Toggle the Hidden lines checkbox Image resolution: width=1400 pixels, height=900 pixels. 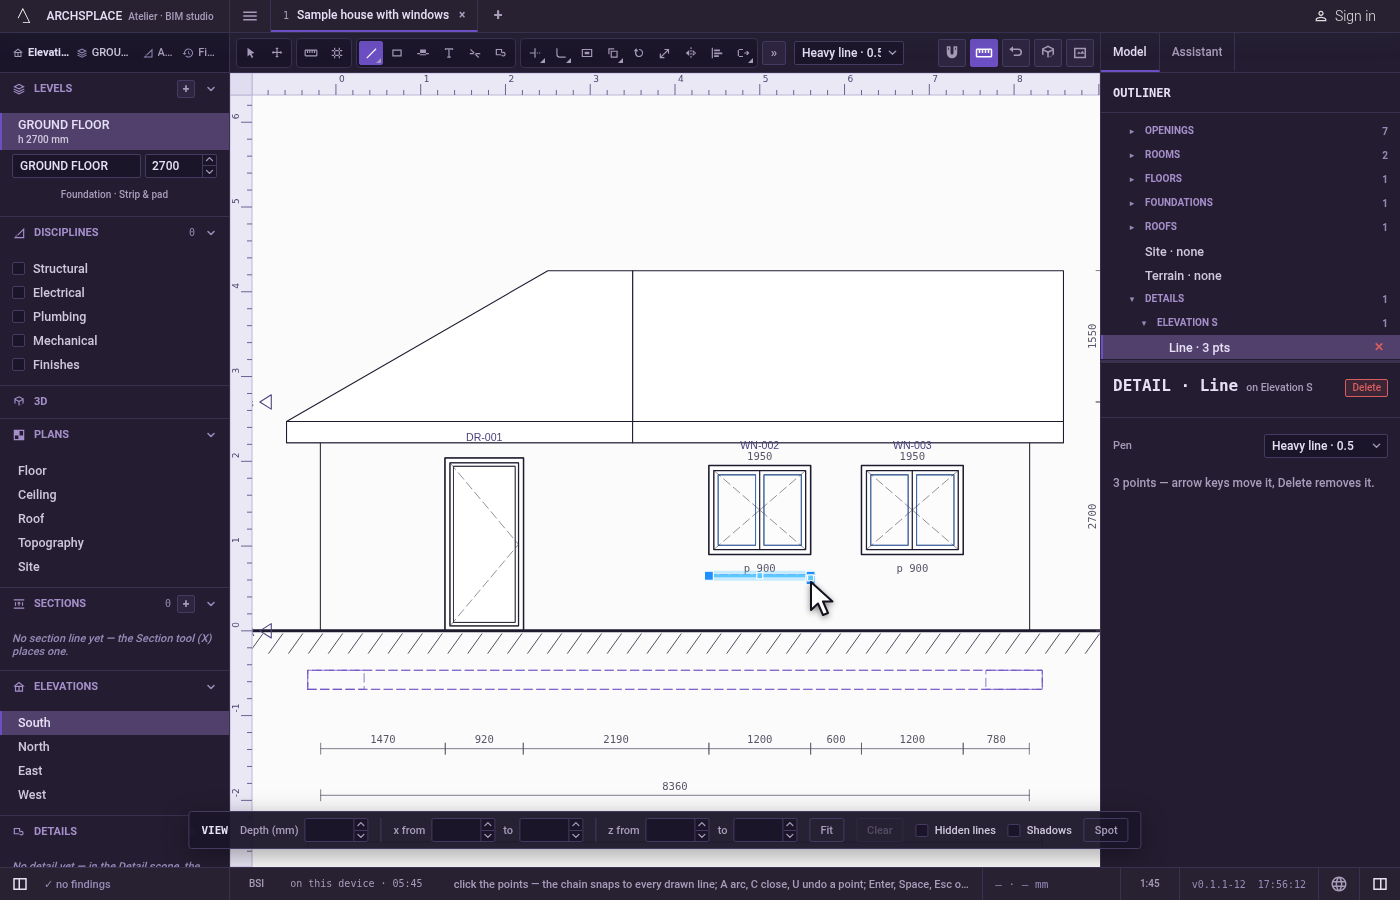click(922, 831)
